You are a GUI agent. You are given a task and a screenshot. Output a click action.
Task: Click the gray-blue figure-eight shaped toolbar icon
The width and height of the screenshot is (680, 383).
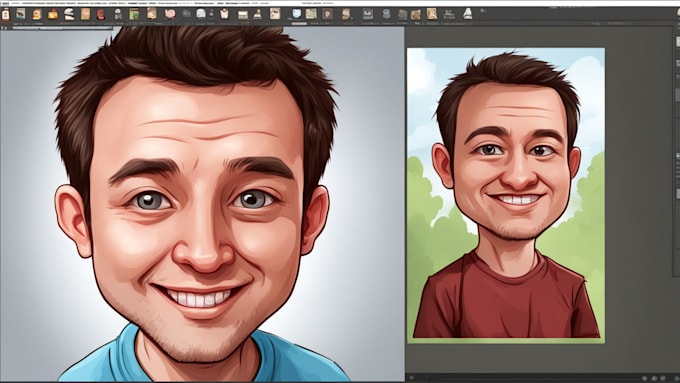click(x=386, y=14)
